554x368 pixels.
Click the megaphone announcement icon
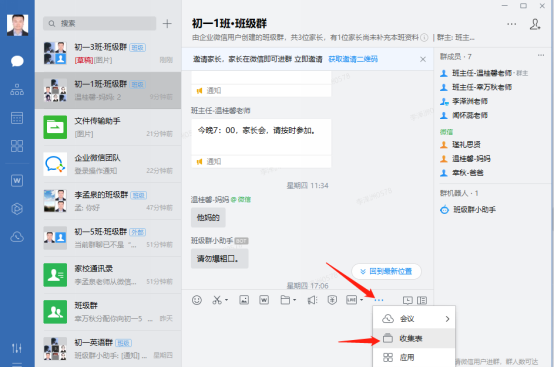[x=312, y=300]
